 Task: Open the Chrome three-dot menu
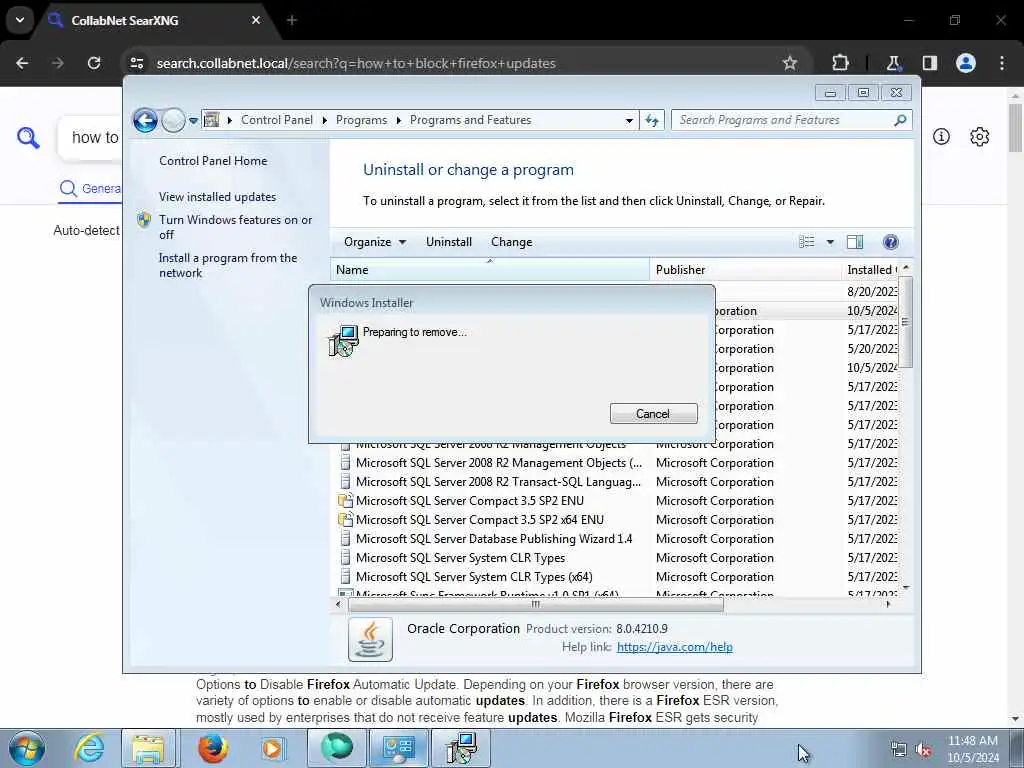click(1002, 63)
